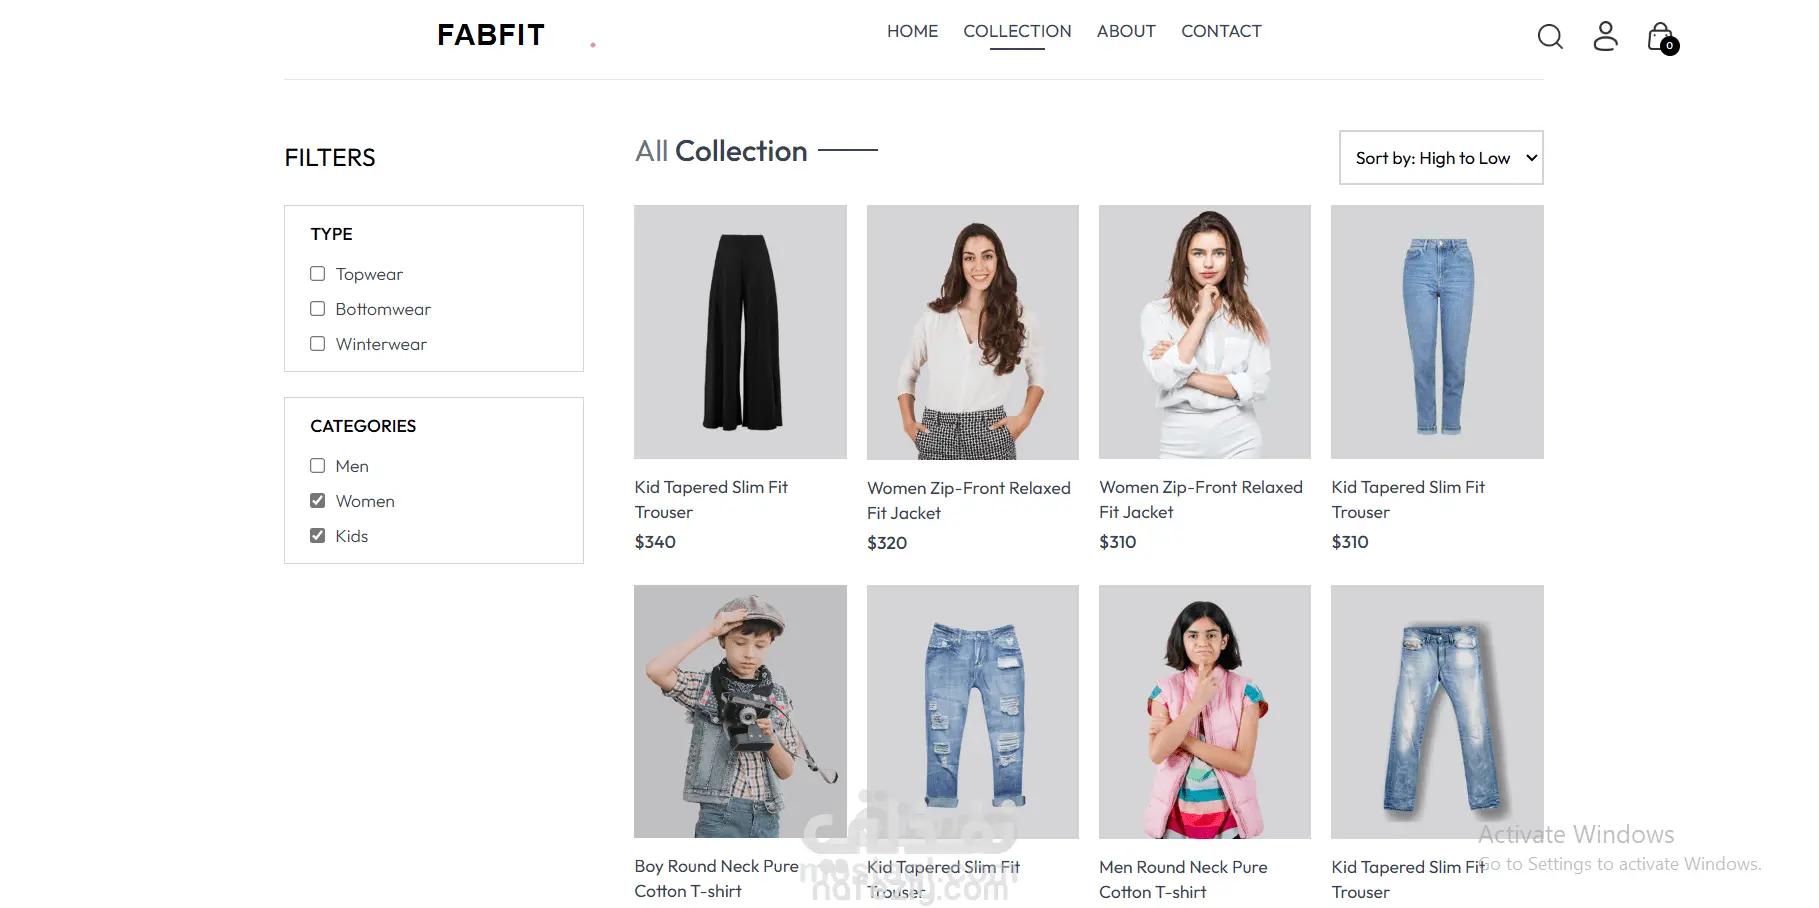Screen dimensions: 1819x908
Task: Select the COLLECTION nav item
Action: (x=1017, y=31)
